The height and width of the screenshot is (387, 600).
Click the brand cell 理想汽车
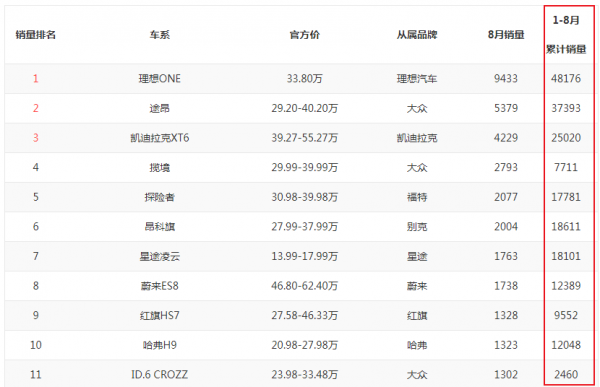click(417, 78)
